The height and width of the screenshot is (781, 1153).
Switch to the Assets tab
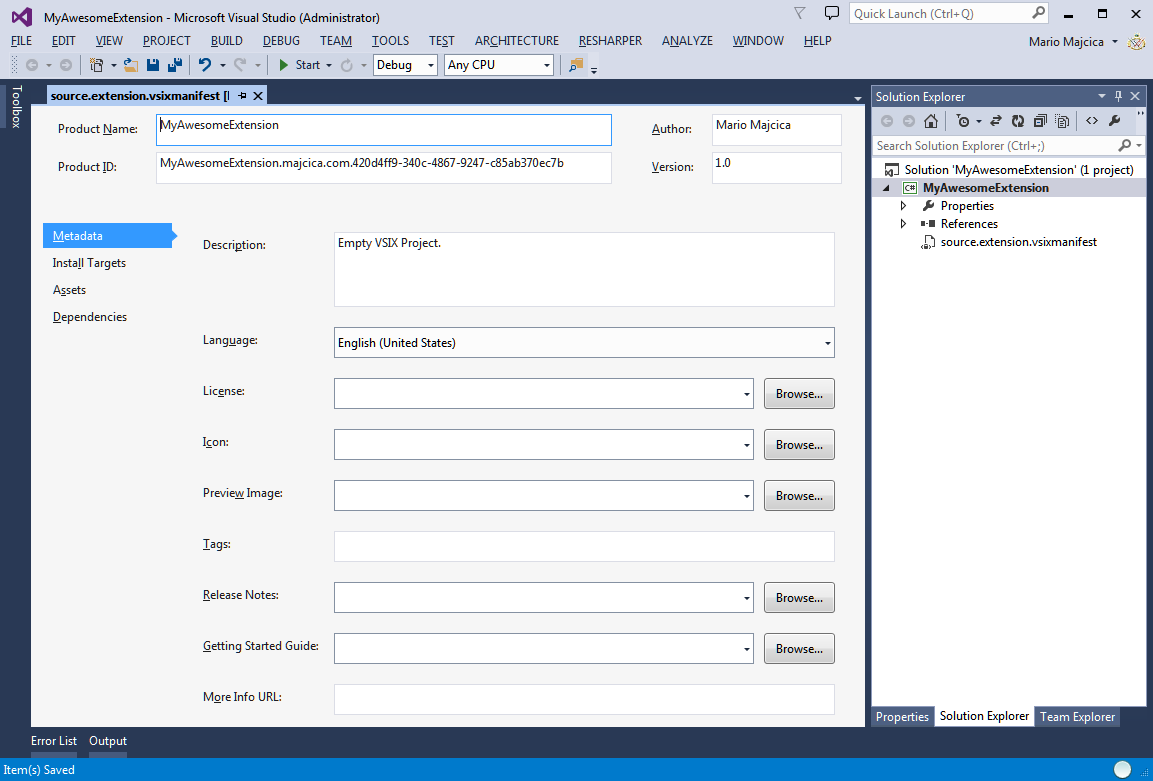pos(69,290)
